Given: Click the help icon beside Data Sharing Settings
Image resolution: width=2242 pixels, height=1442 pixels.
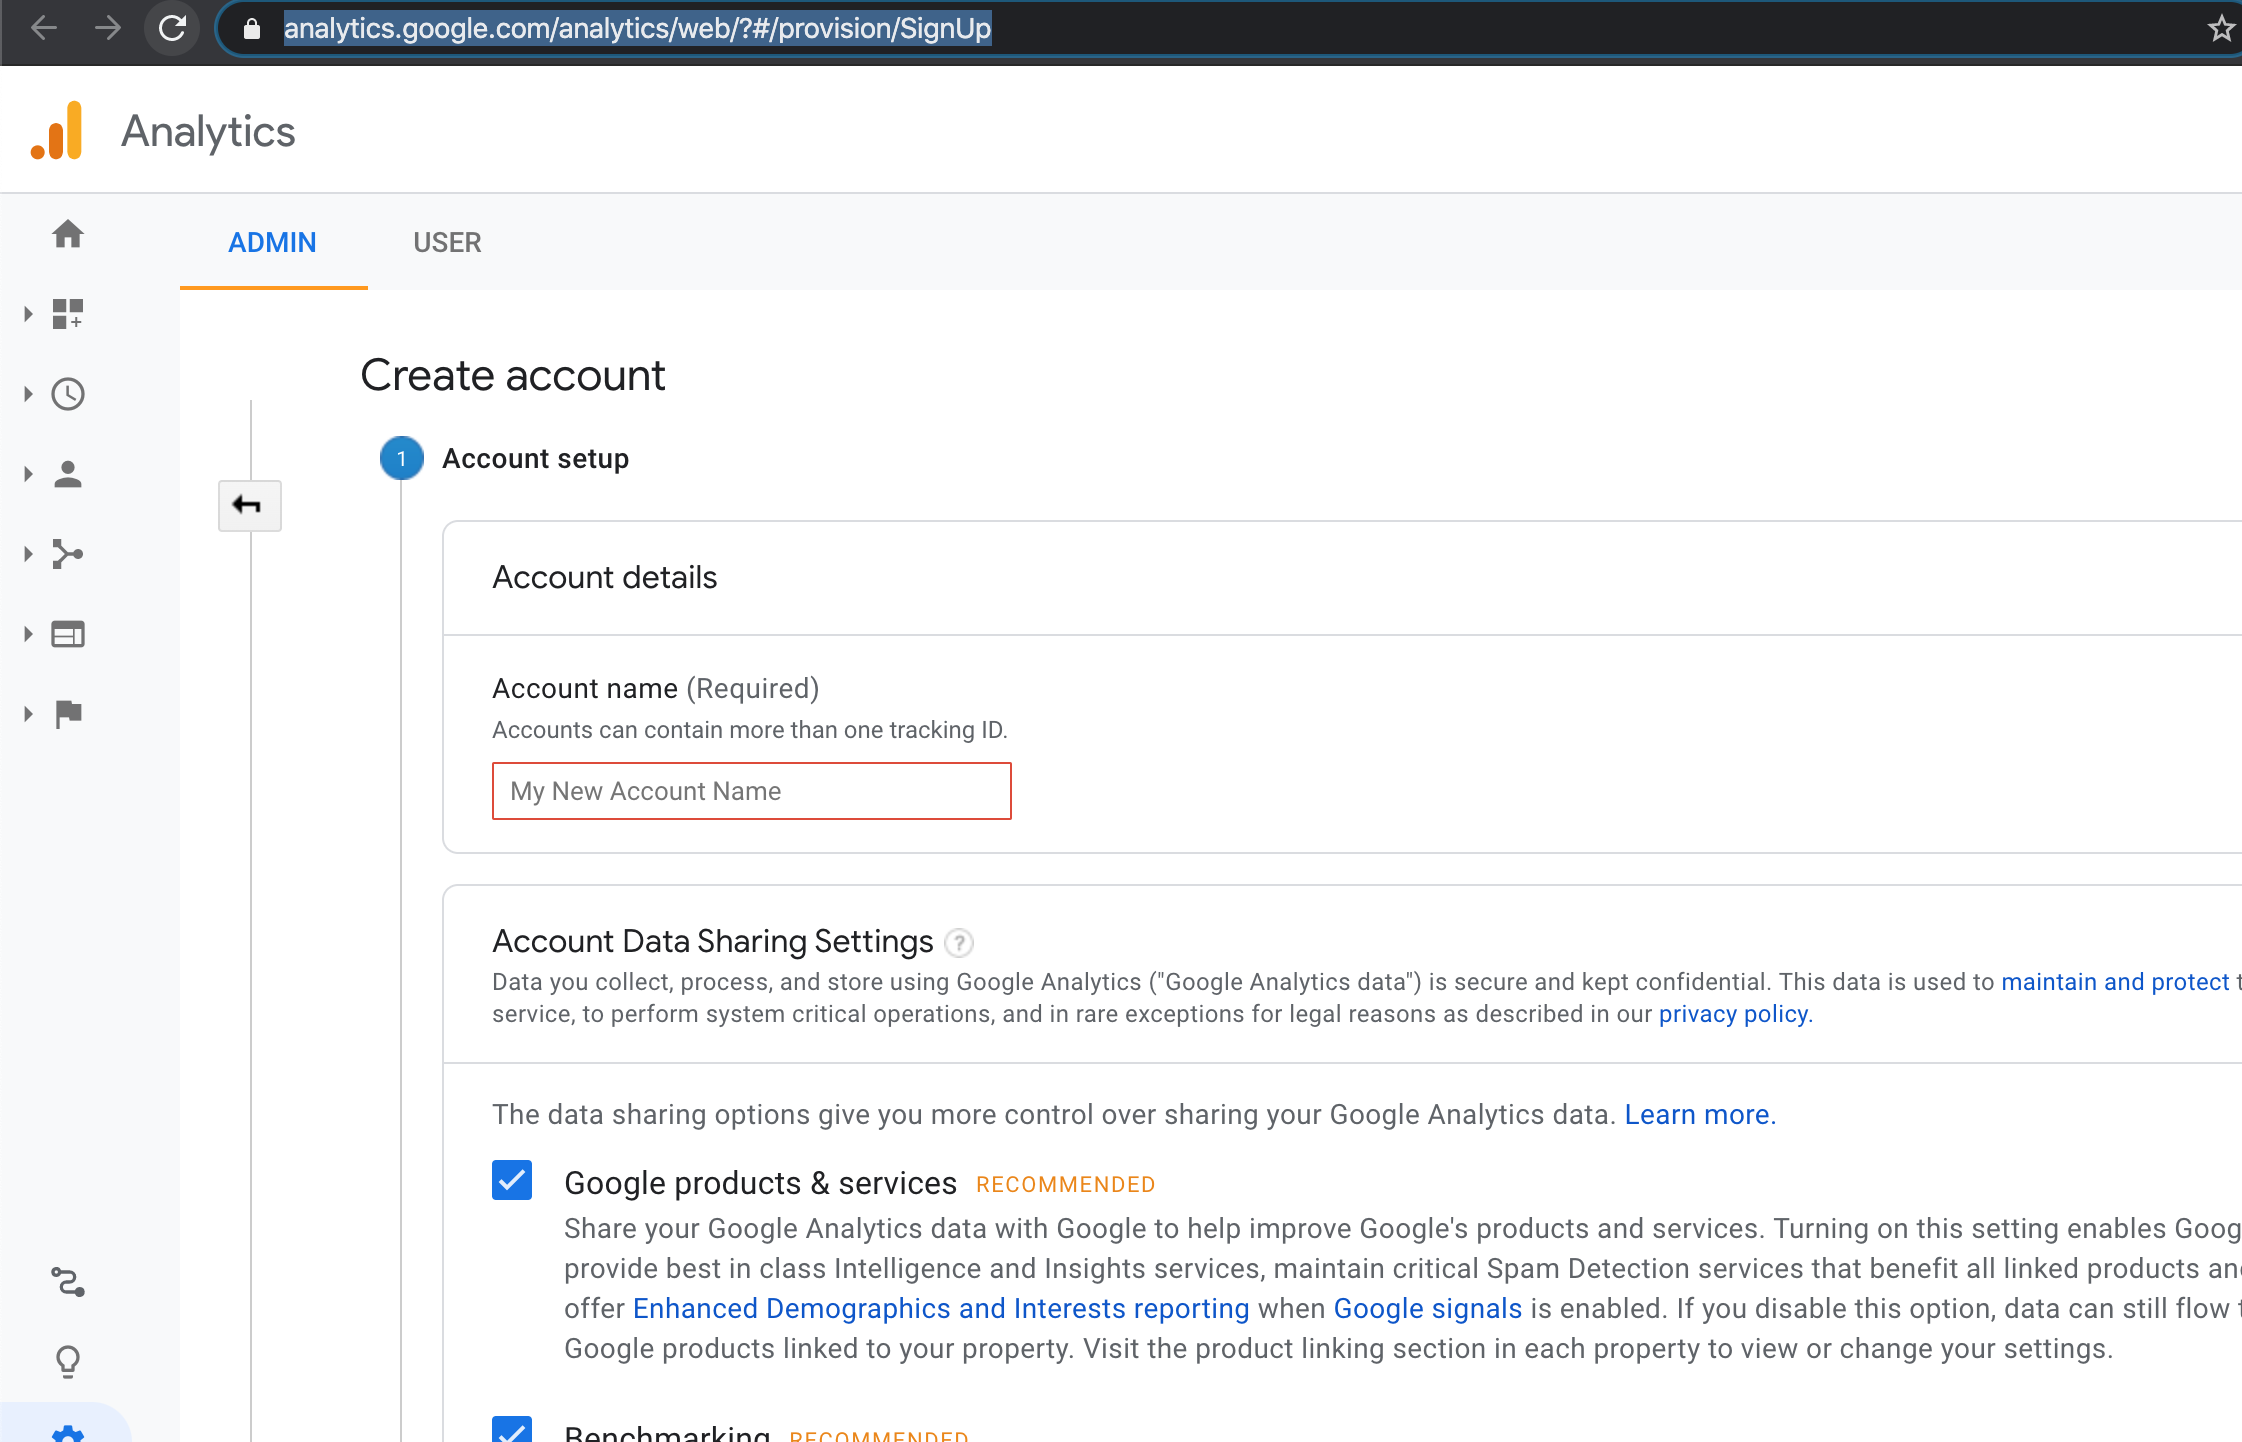Looking at the screenshot, I should (959, 942).
